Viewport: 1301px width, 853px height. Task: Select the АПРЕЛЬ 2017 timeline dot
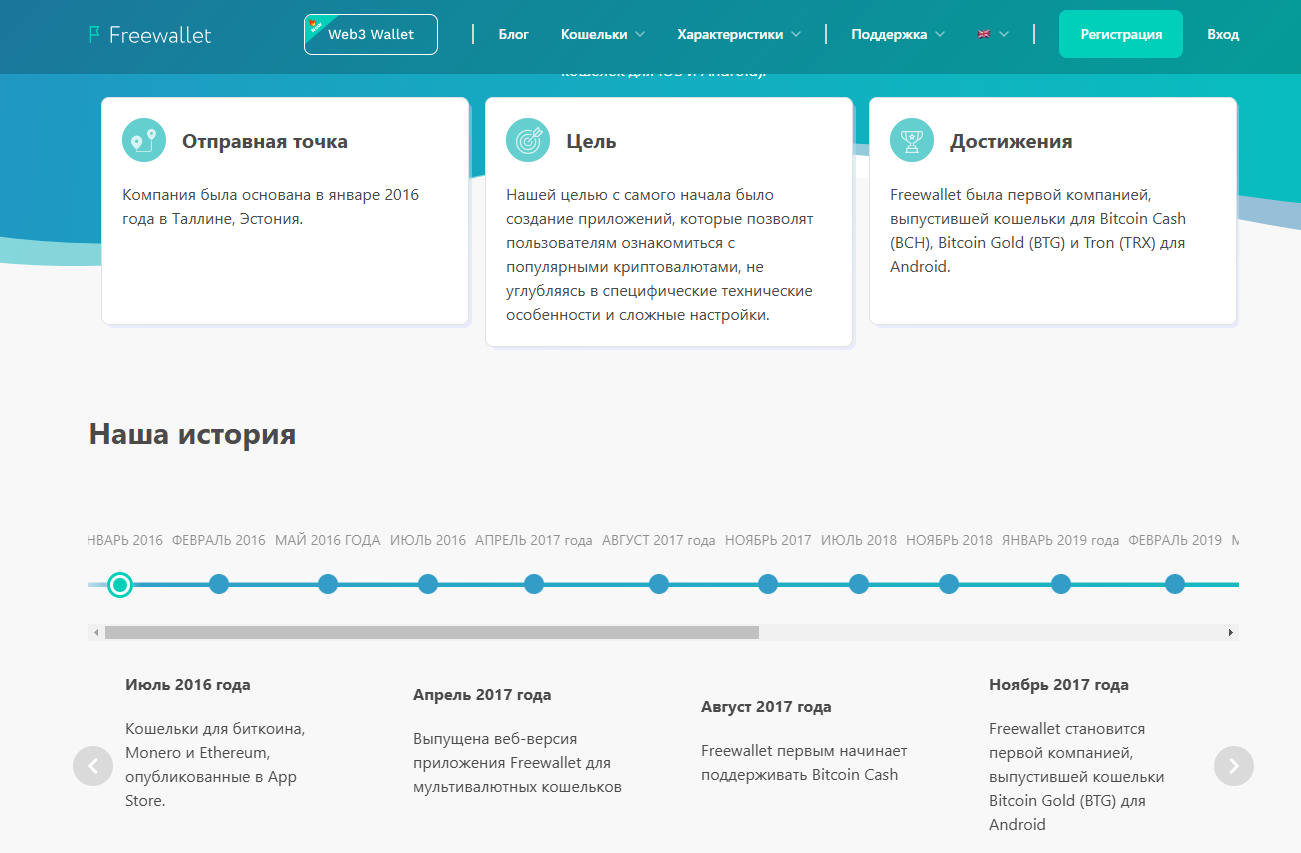534,584
